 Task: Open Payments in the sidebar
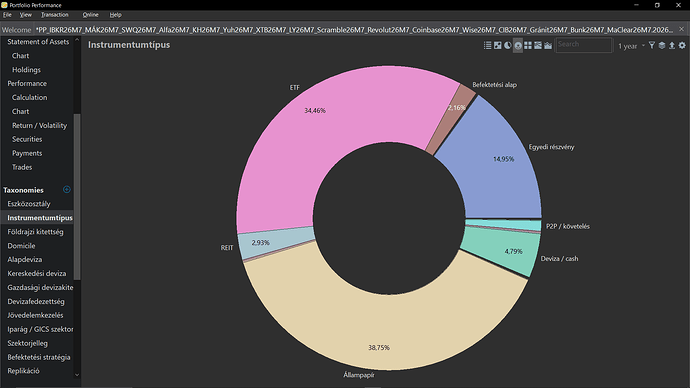click(x=27, y=153)
